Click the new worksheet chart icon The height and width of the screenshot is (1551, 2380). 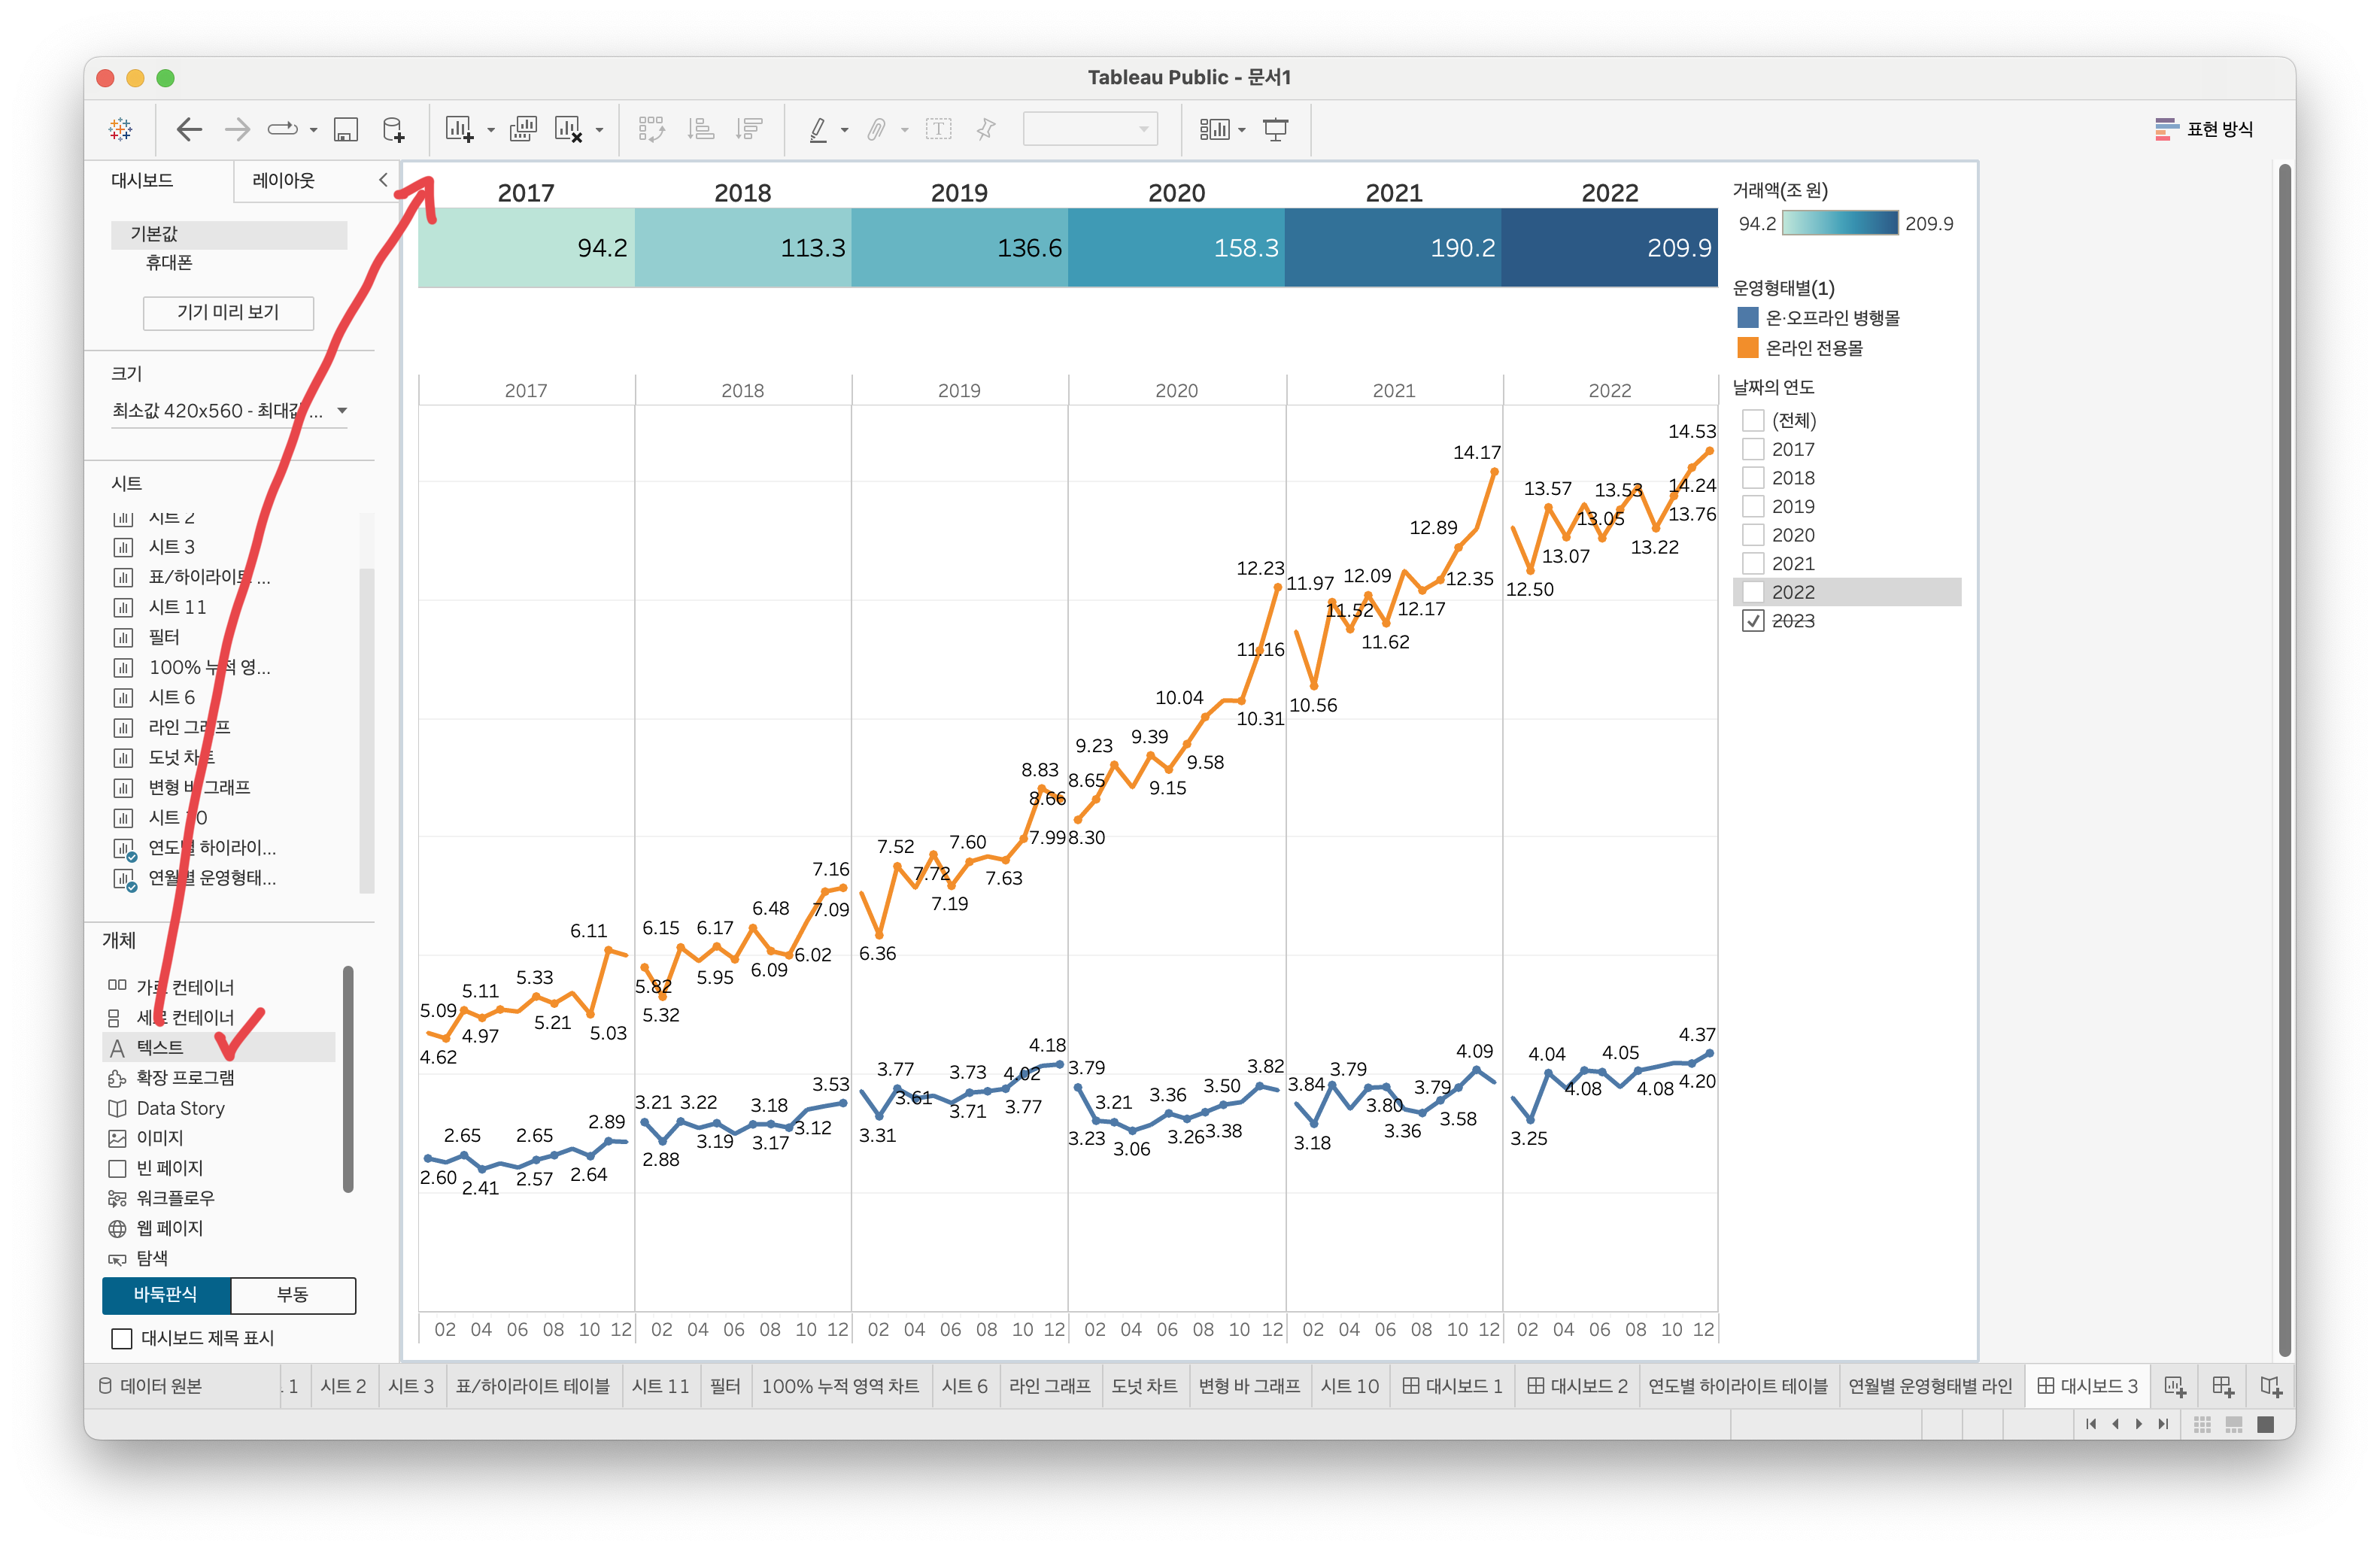tap(459, 129)
